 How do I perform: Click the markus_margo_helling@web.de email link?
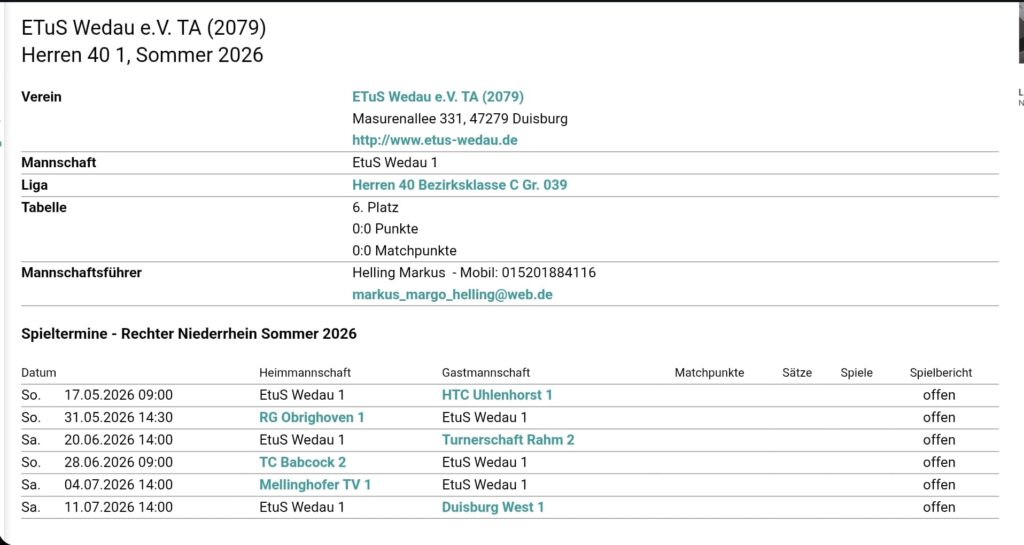tap(452, 295)
